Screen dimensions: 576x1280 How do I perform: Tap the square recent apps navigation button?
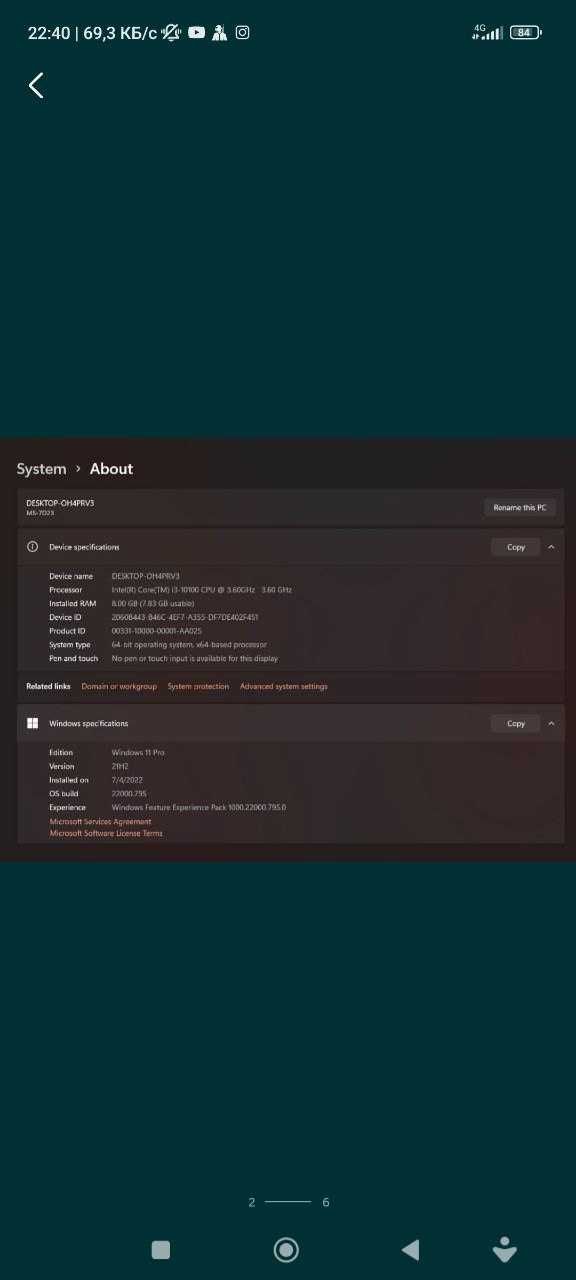[160, 1249]
